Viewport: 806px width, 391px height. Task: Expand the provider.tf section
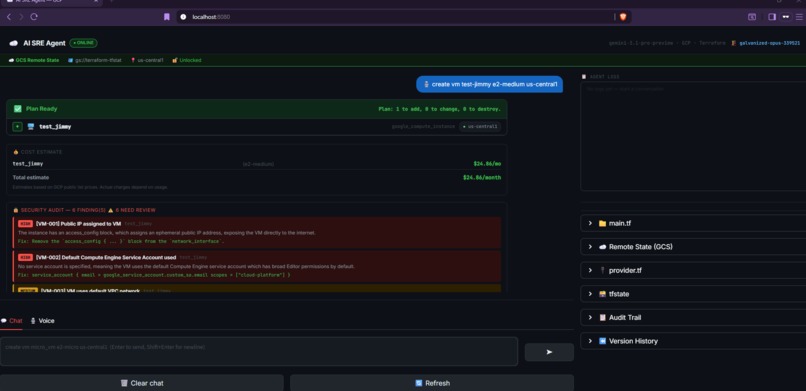pos(693,270)
